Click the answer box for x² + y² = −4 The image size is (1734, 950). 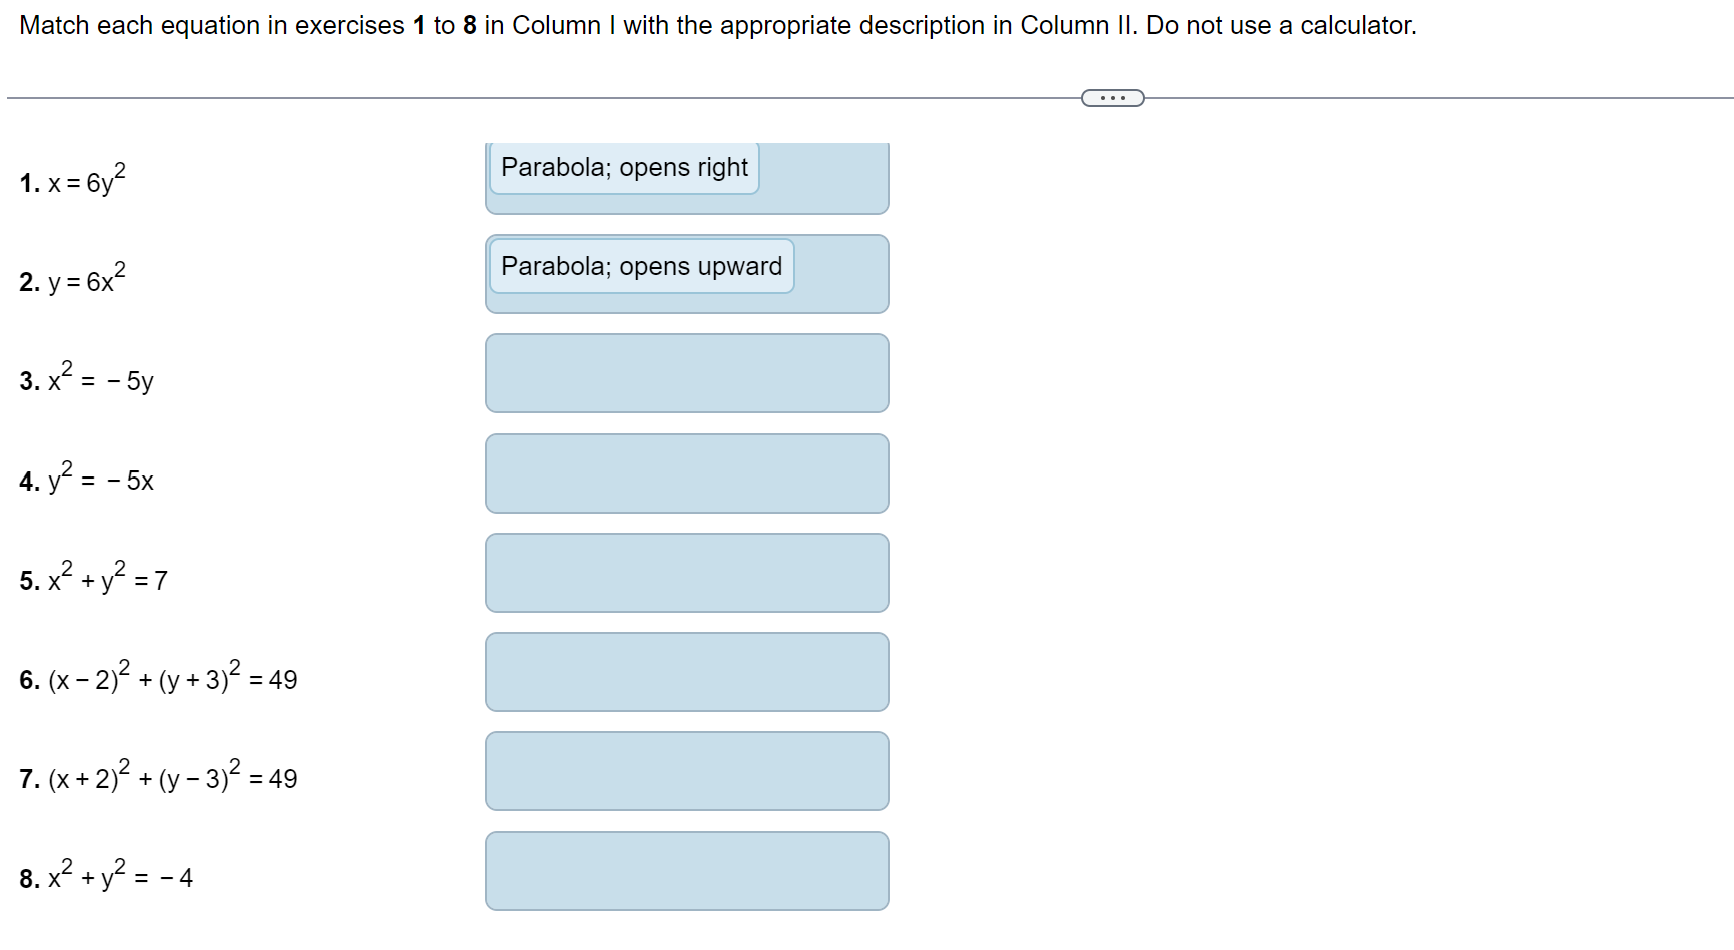tap(687, 870)
